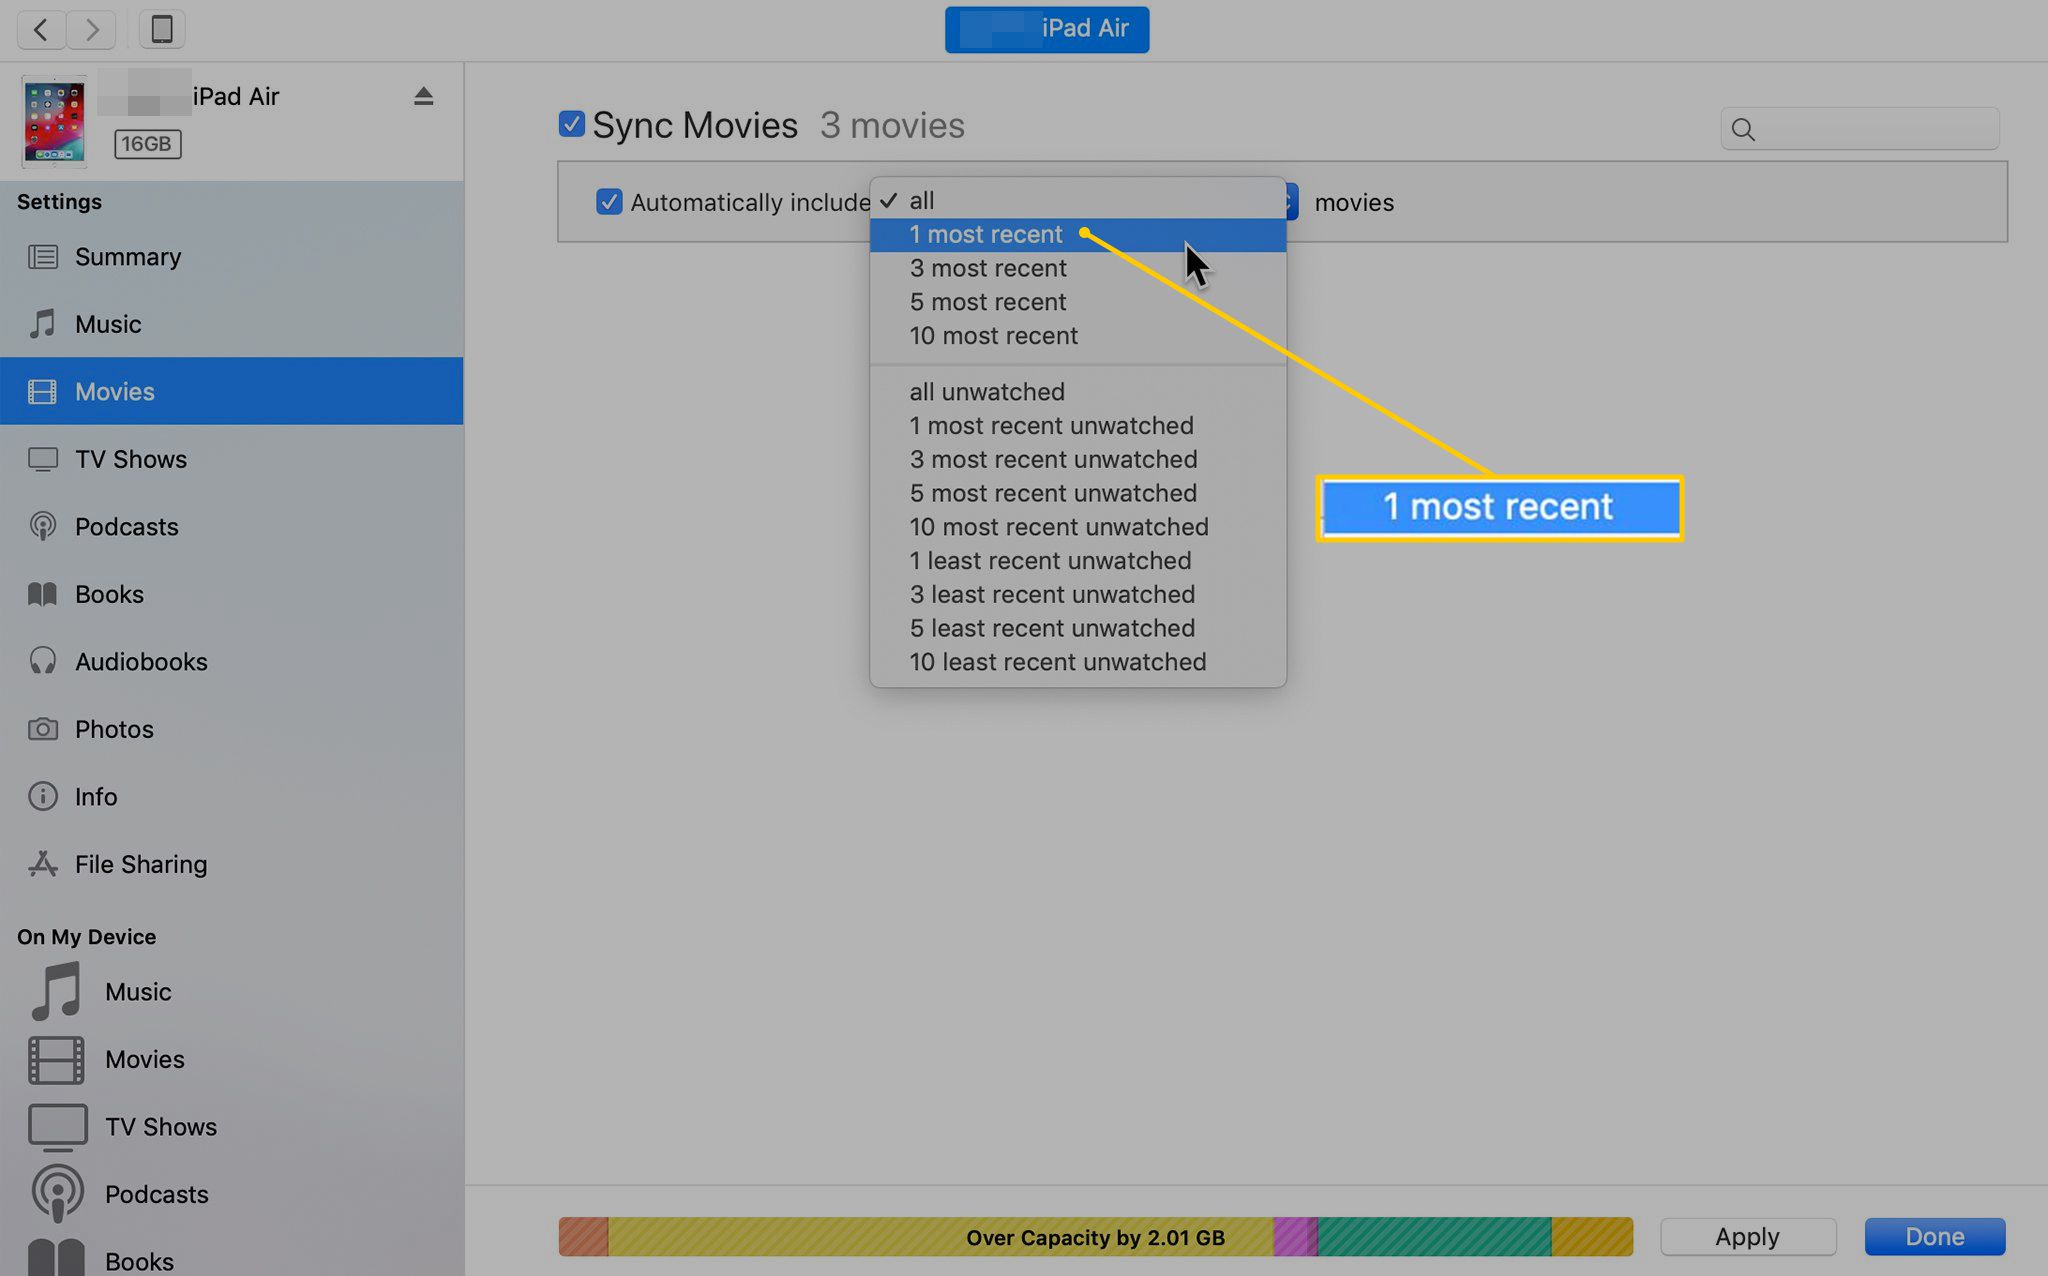Viewport: 2048px width, 1276px height.
Task: Choose '1 most recent unwatched'
Action: point(1078,426)
